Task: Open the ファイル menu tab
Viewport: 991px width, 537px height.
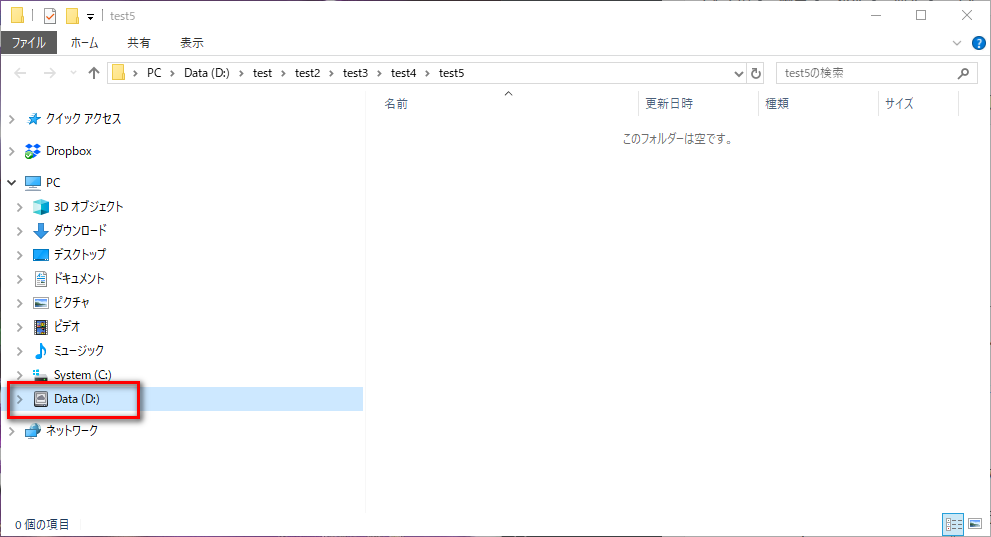Action: pyautogui.click(x=28, y=43)
